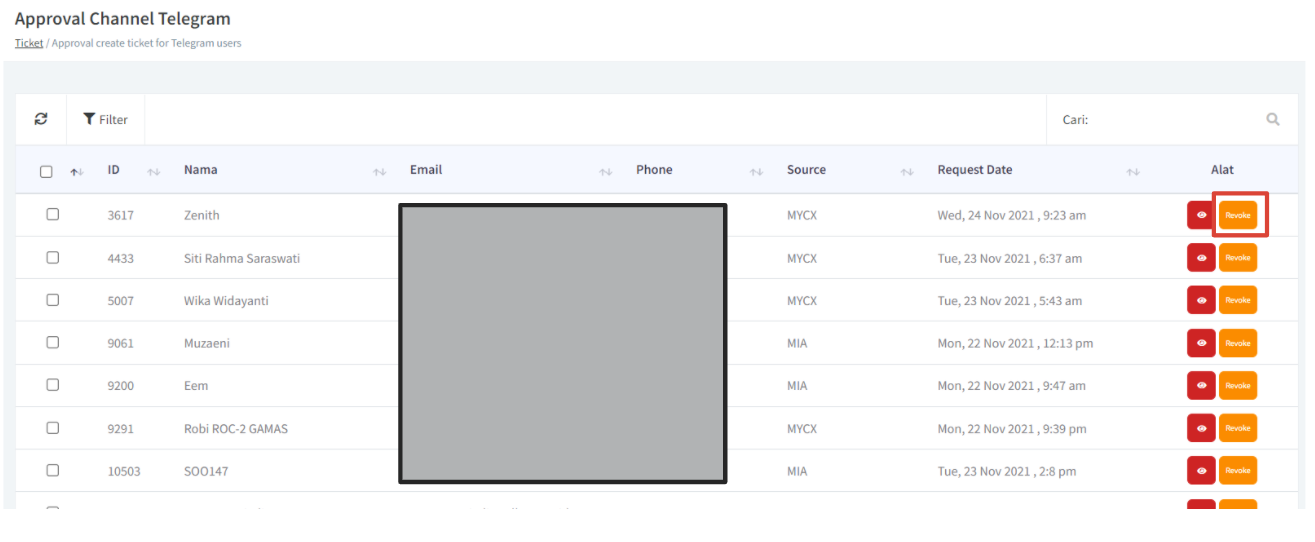The height and width of the screenshot is (542, 1315).
Task: Open the Filter options
Action: [x=105, y=119]
